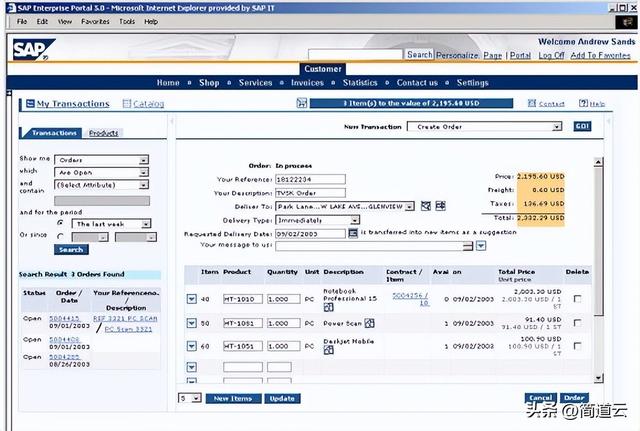
Task: Open contract 5004256 link
Action: [410, 299]
